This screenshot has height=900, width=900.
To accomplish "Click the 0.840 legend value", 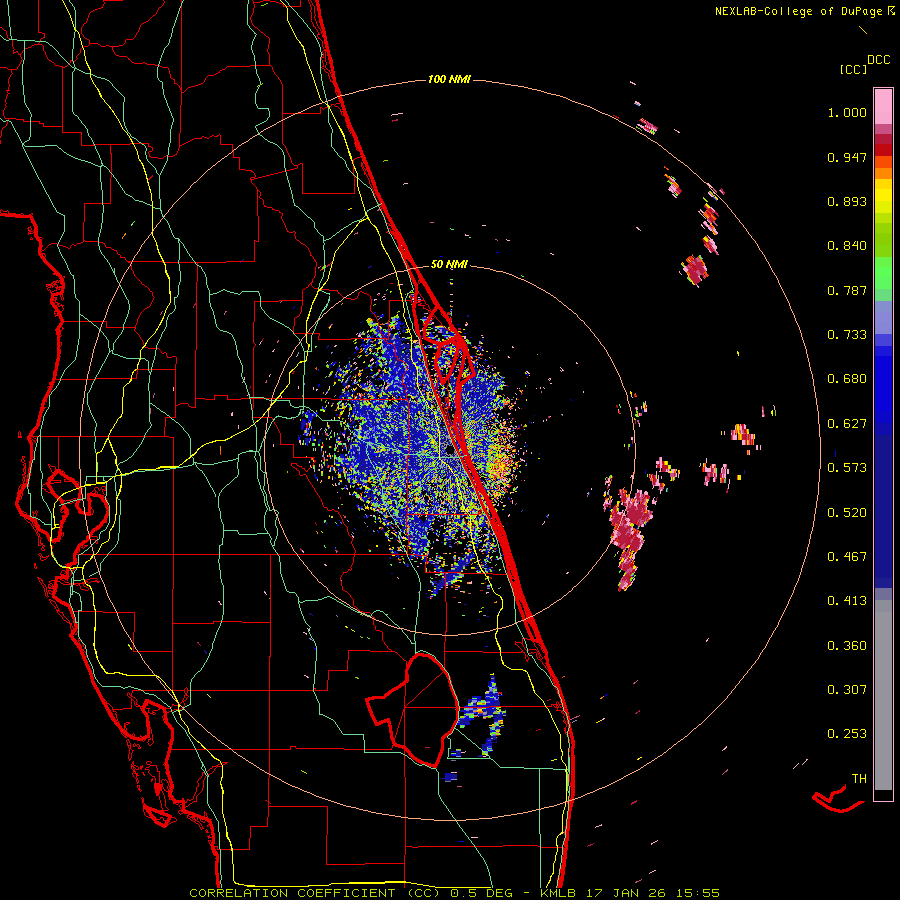I will pos(847,246).
